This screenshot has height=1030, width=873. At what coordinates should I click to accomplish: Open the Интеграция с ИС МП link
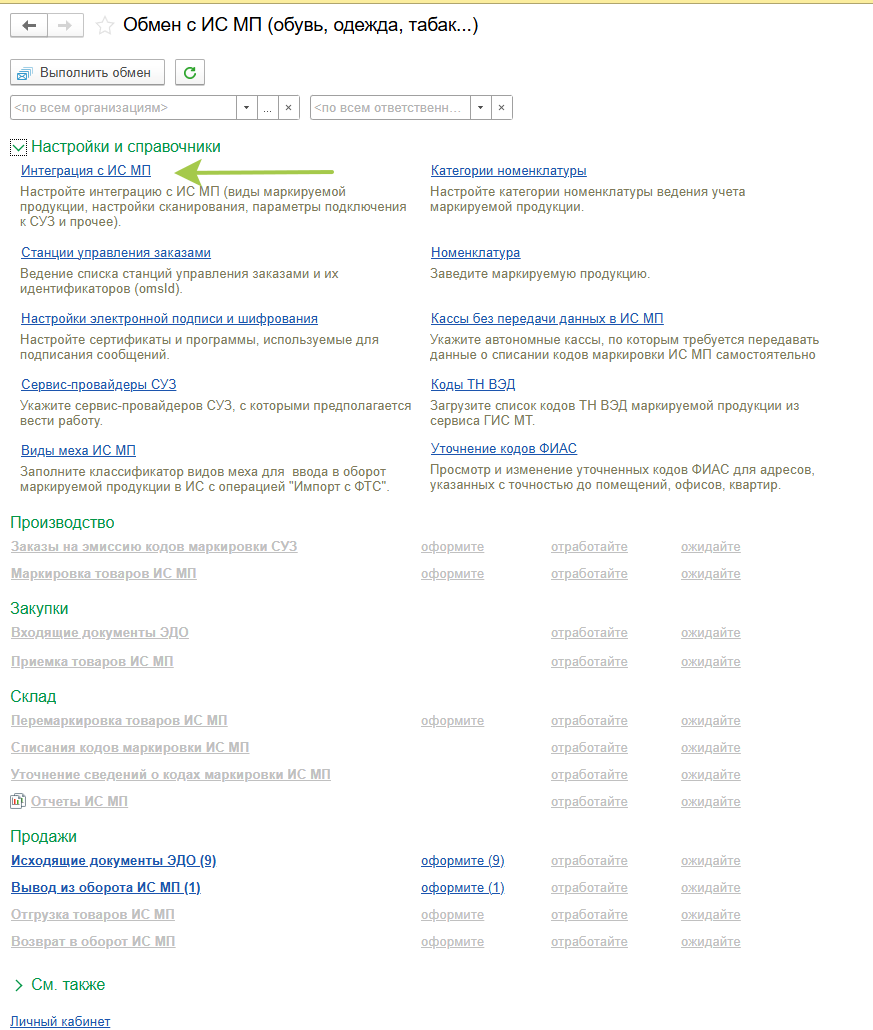86,171
